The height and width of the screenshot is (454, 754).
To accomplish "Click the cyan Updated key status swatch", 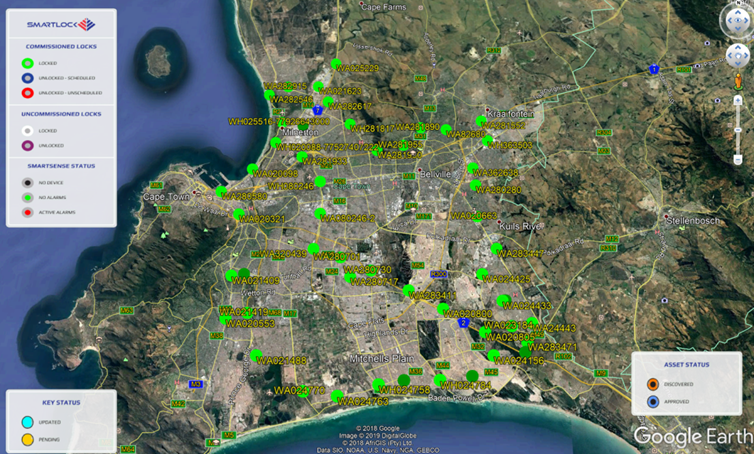I will (x=28, y=423).
